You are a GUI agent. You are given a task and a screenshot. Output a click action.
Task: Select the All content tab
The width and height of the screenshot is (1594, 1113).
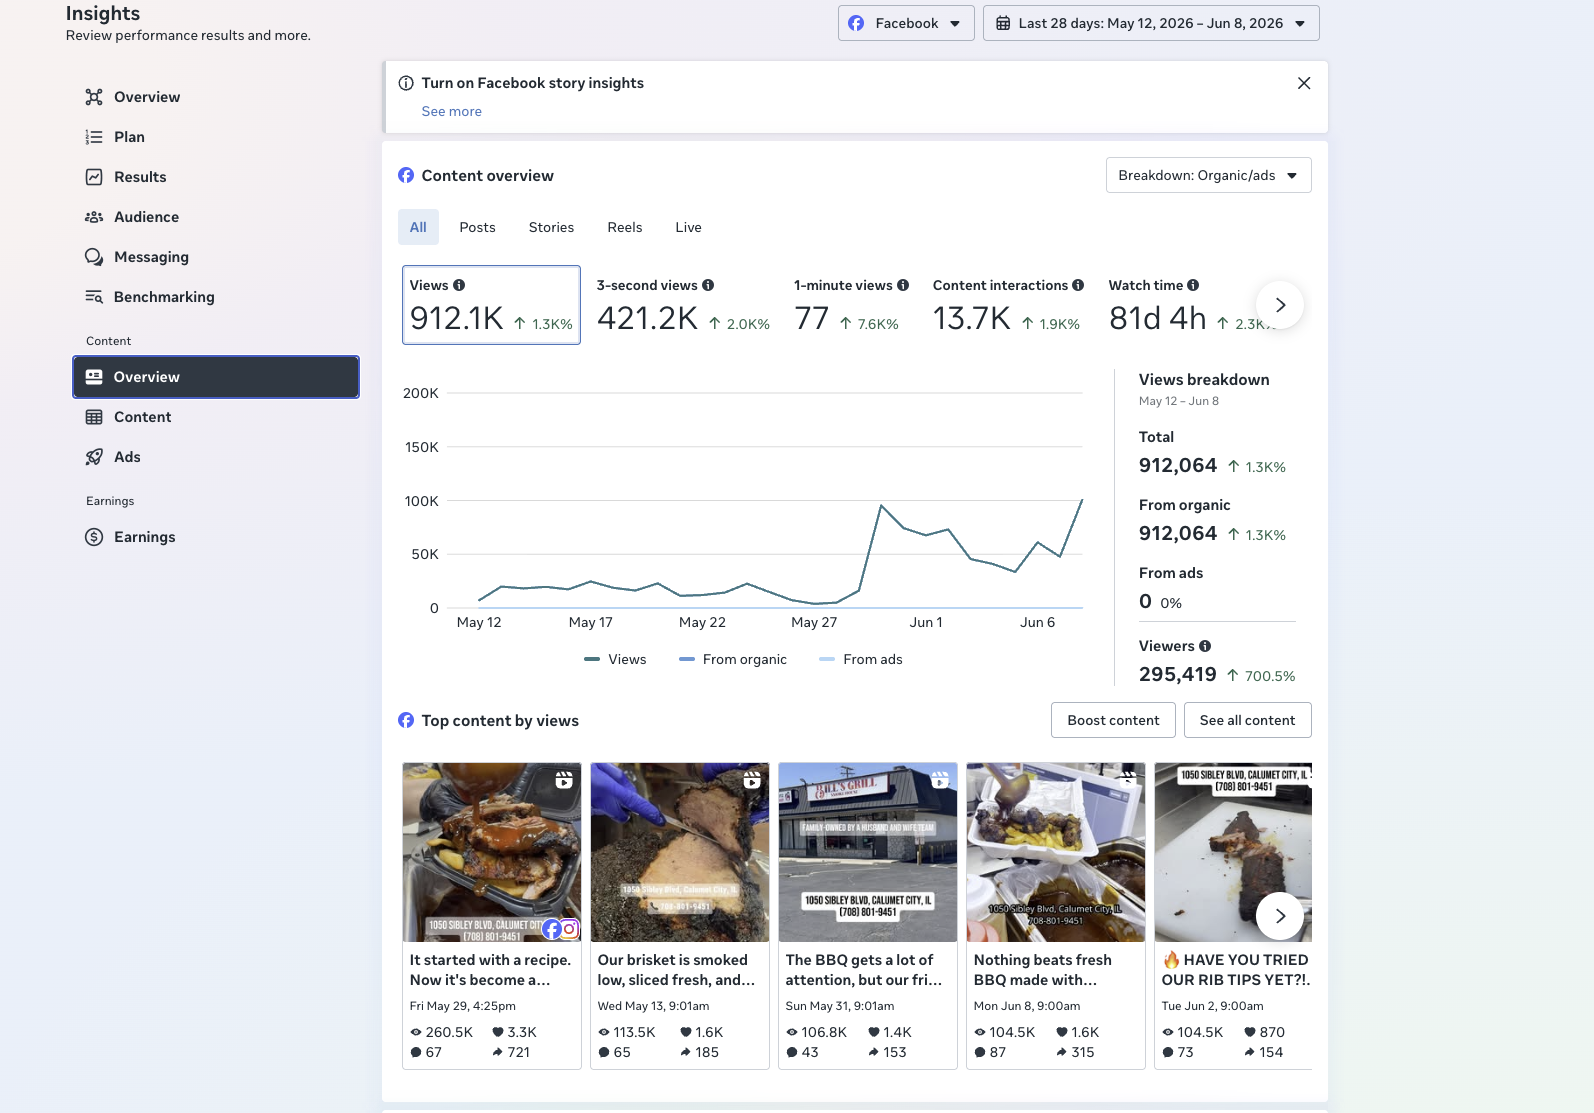pyautogui.click(x=418, y=227)
